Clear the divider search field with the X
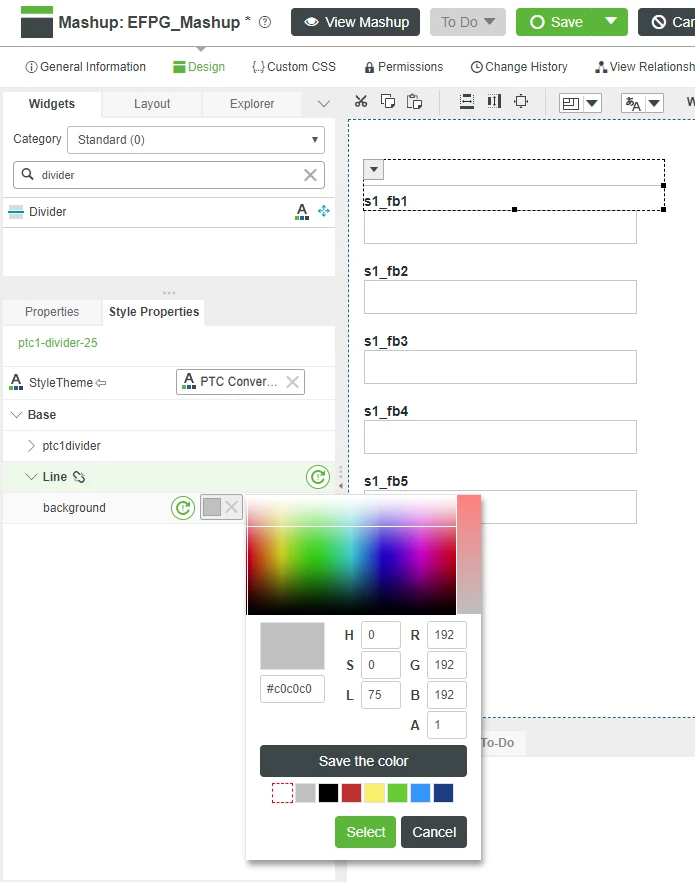Viewport: 695px width, 885px height. click(x=309, y=173)
